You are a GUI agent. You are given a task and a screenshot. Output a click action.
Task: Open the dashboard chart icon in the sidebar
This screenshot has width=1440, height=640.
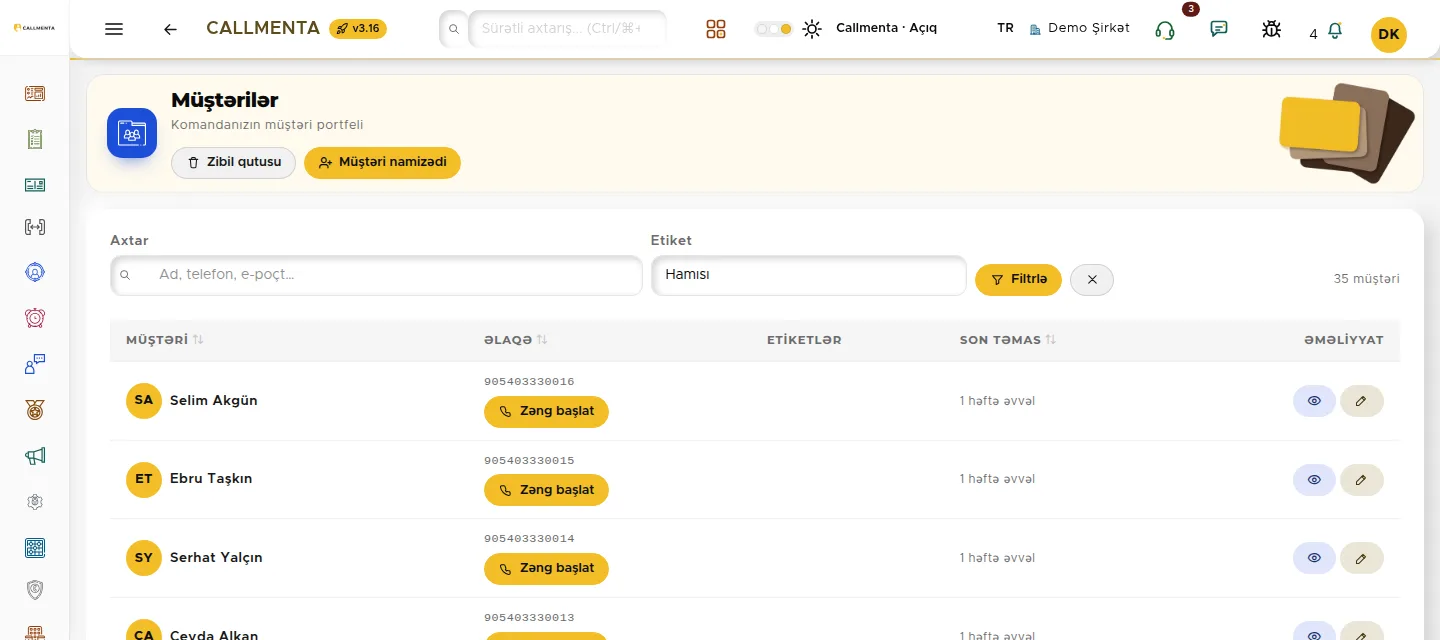[35, 94]
